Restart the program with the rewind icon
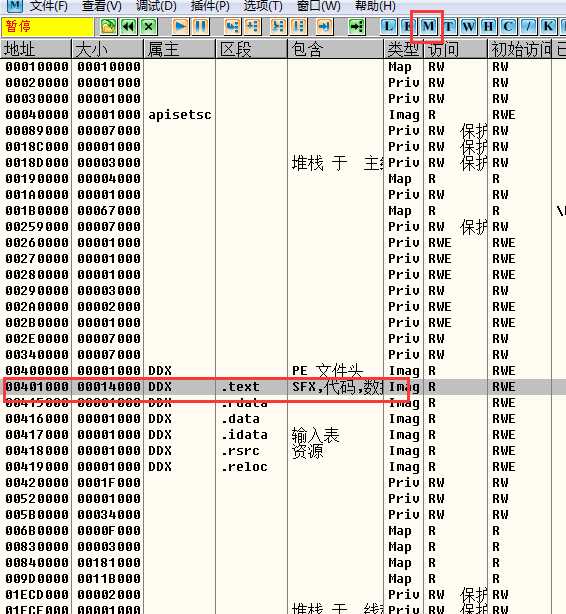 (x=128, y=27)
